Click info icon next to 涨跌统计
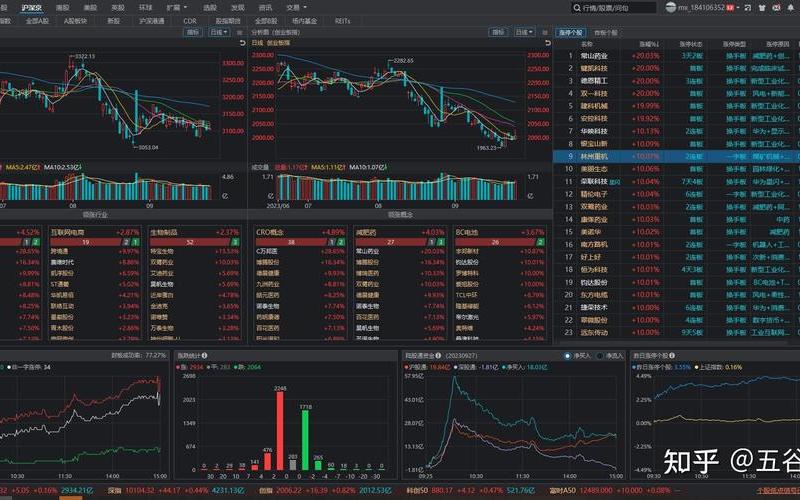 (205, 355)
